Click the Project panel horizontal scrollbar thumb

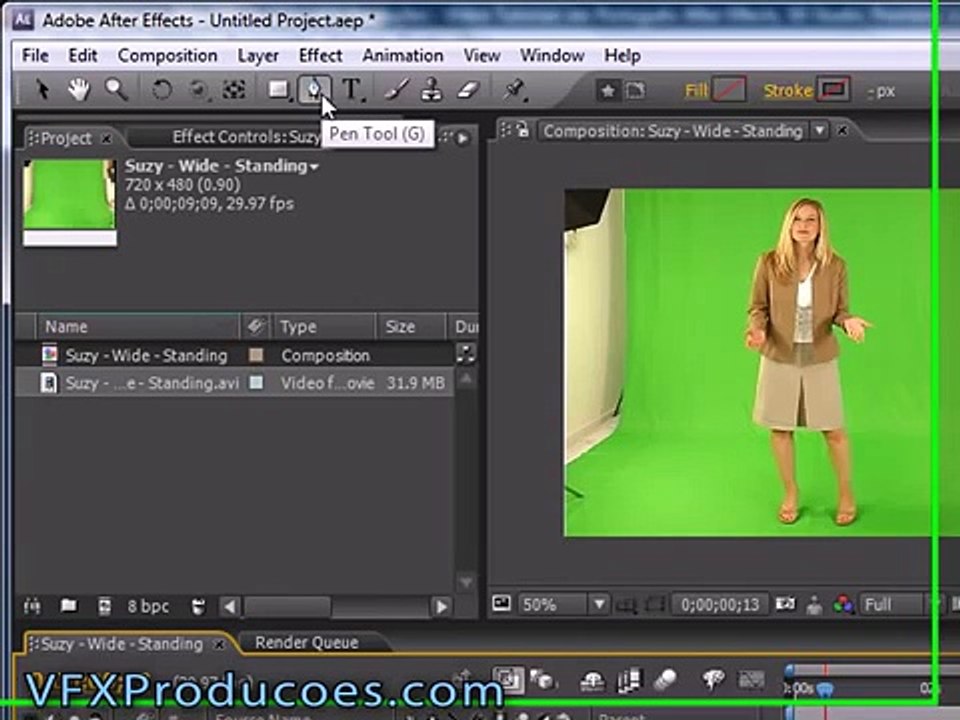[x=288, y=607]
